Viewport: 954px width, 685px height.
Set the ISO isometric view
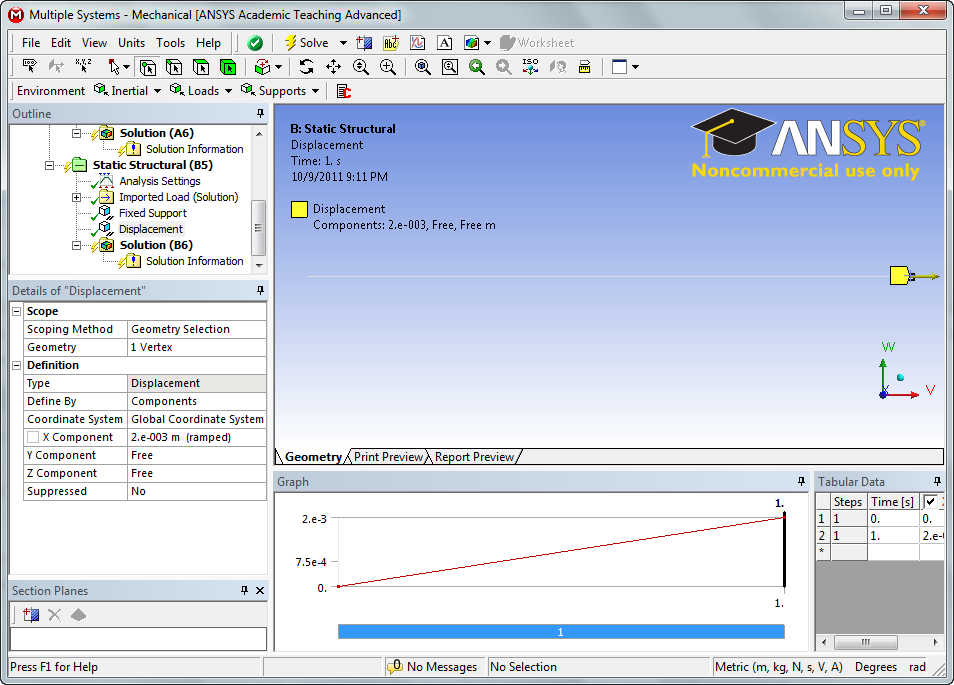tap(531, 66)
